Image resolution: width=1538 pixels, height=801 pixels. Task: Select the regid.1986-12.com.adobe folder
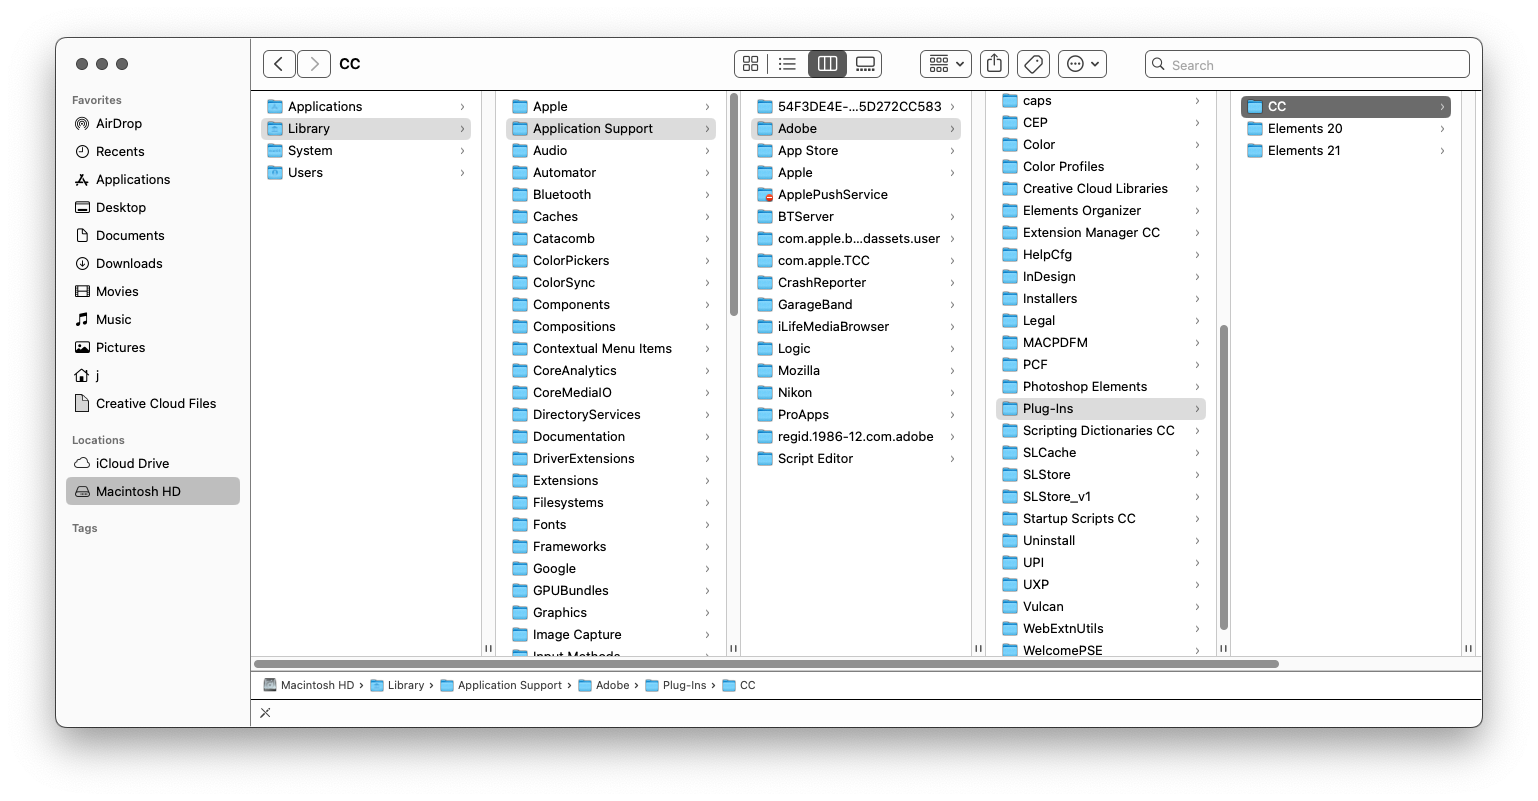[856, 437]
